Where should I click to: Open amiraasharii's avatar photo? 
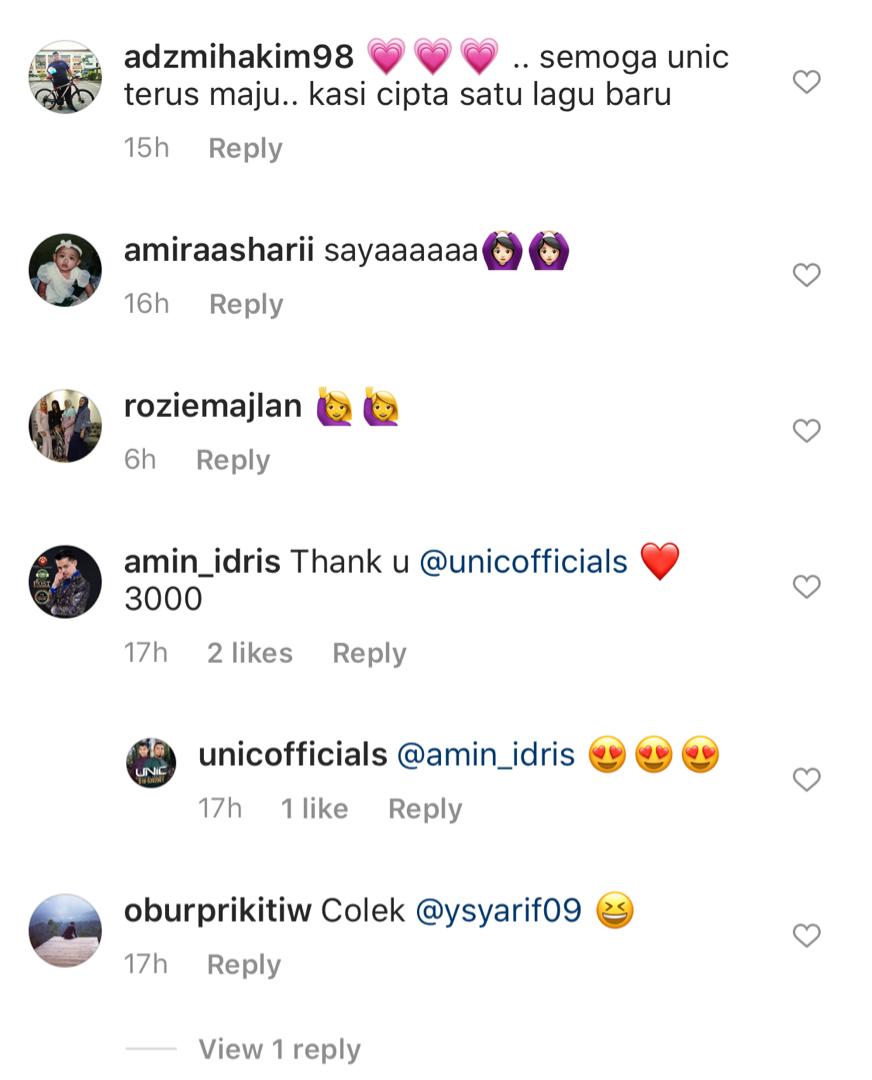click(x=65, y=270)
